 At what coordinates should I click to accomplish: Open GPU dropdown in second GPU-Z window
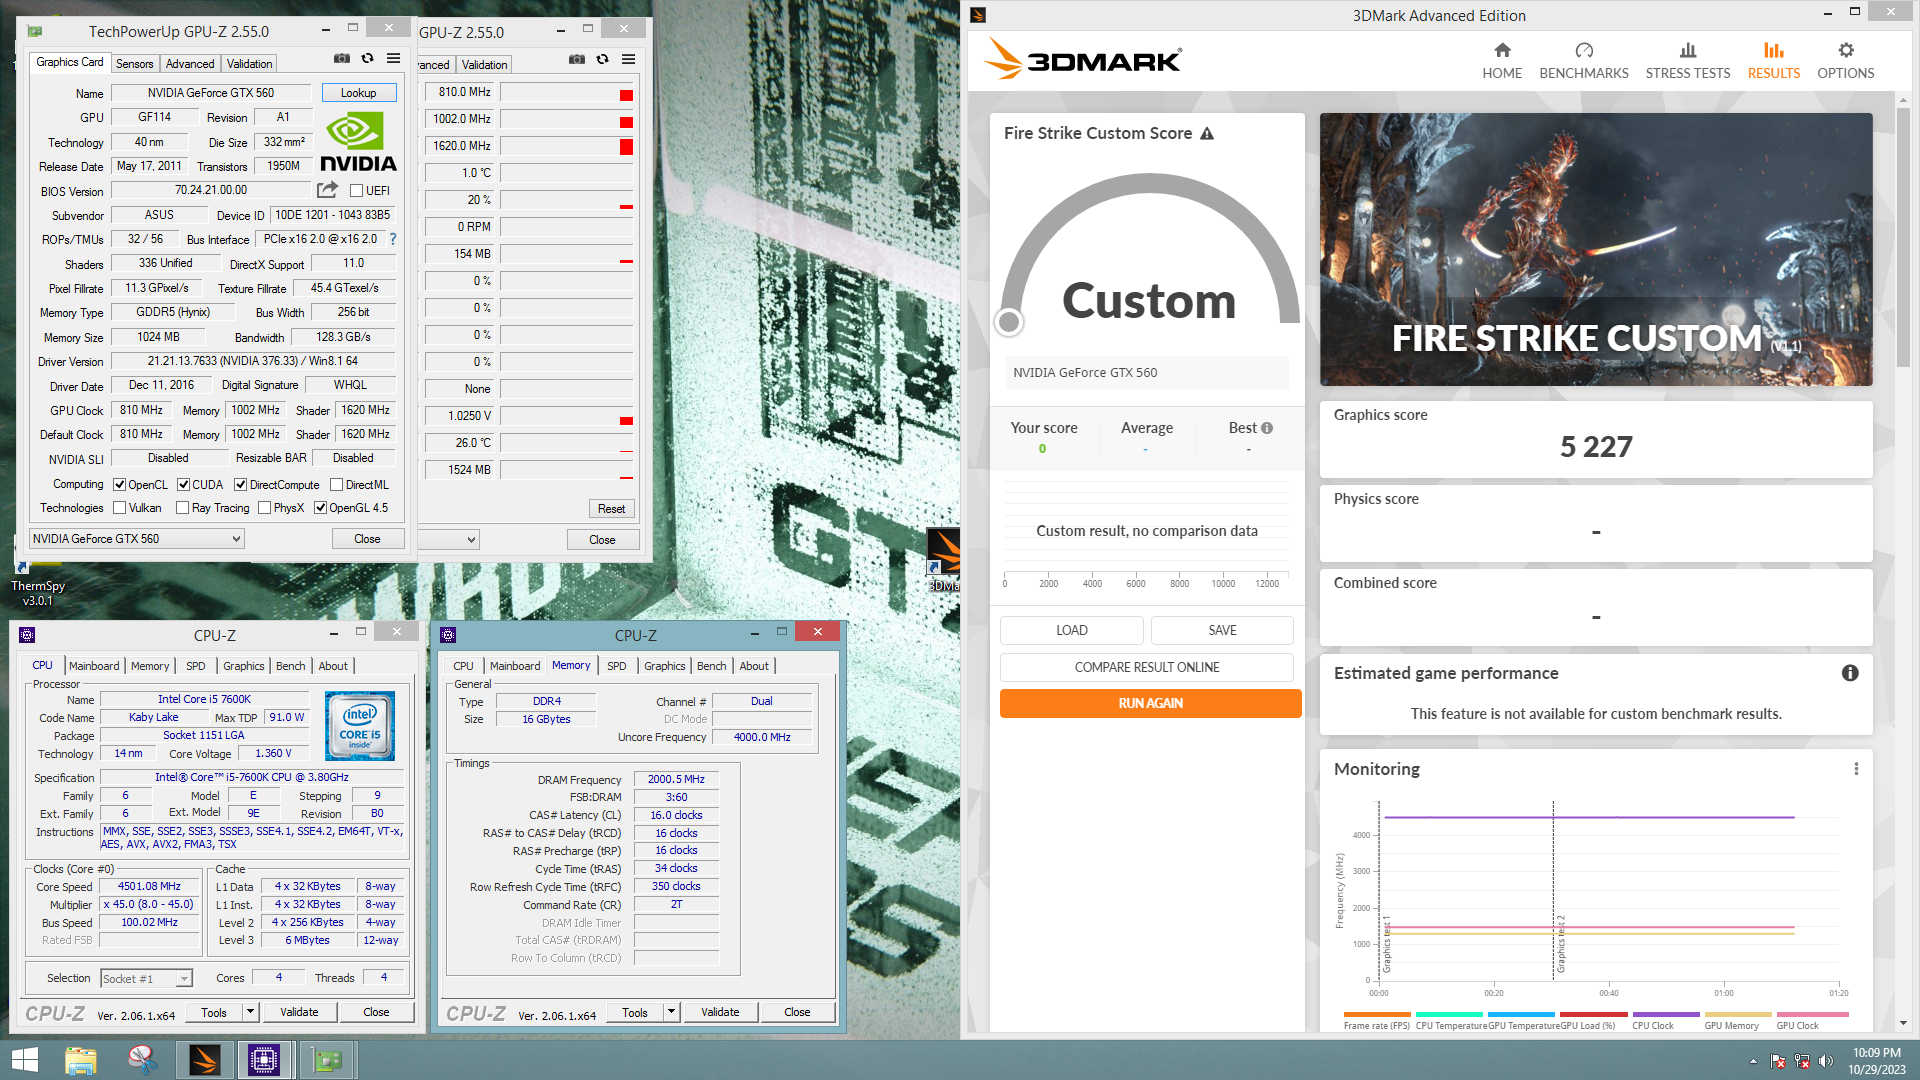[449, 540]
